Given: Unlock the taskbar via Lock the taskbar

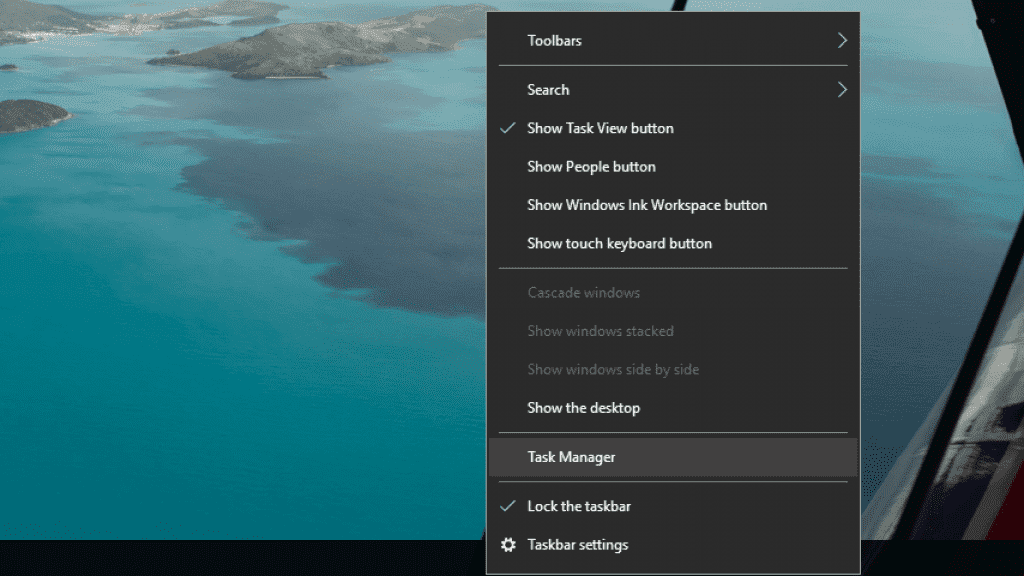Looking at the screenshot, I should click(x=579, y=506).
